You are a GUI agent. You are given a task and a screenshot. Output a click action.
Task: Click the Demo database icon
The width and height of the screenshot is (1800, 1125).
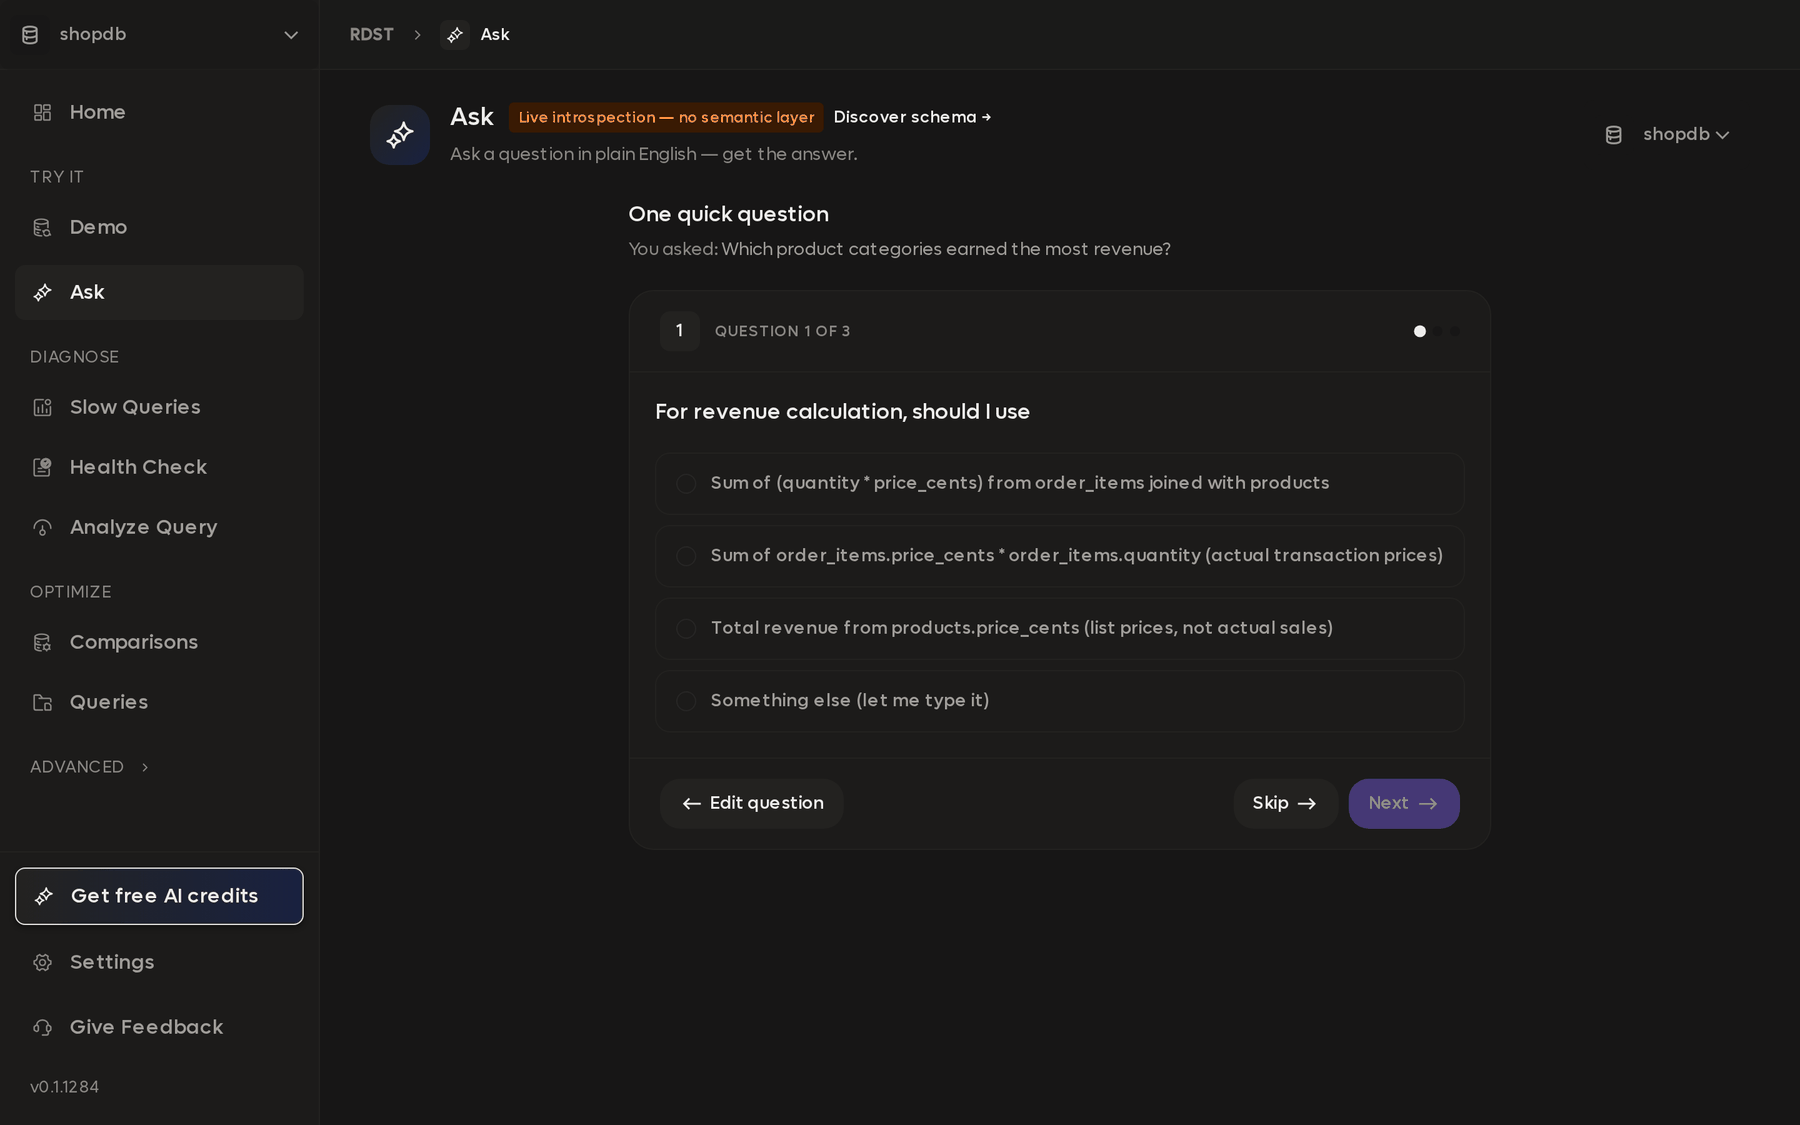[x=42, y=227]
